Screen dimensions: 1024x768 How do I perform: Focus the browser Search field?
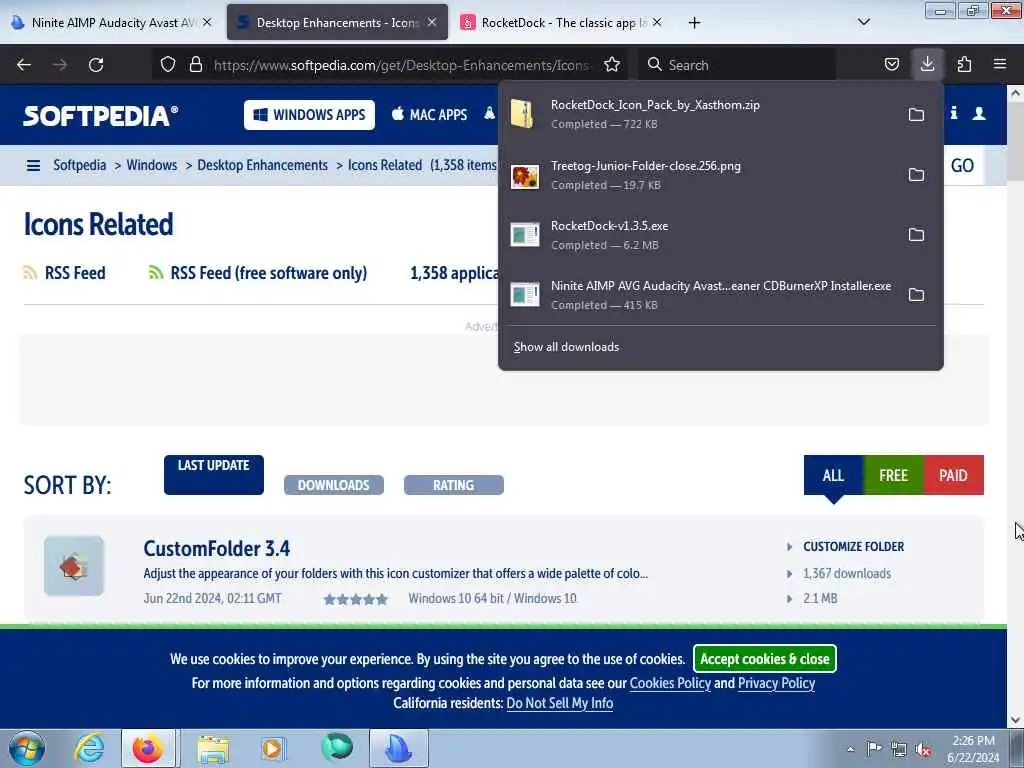(737, 65)
